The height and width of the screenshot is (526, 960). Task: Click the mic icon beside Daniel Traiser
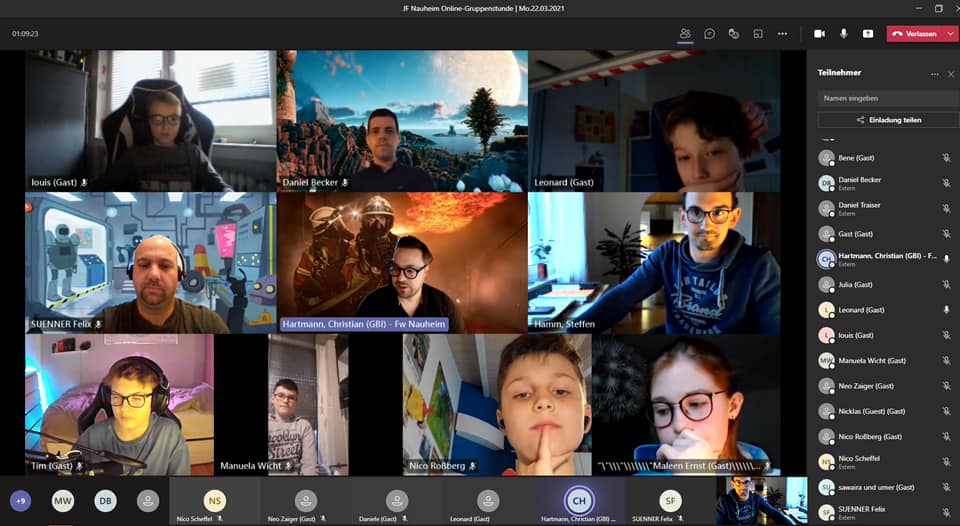pyautogui.click(x=946, y=209)
